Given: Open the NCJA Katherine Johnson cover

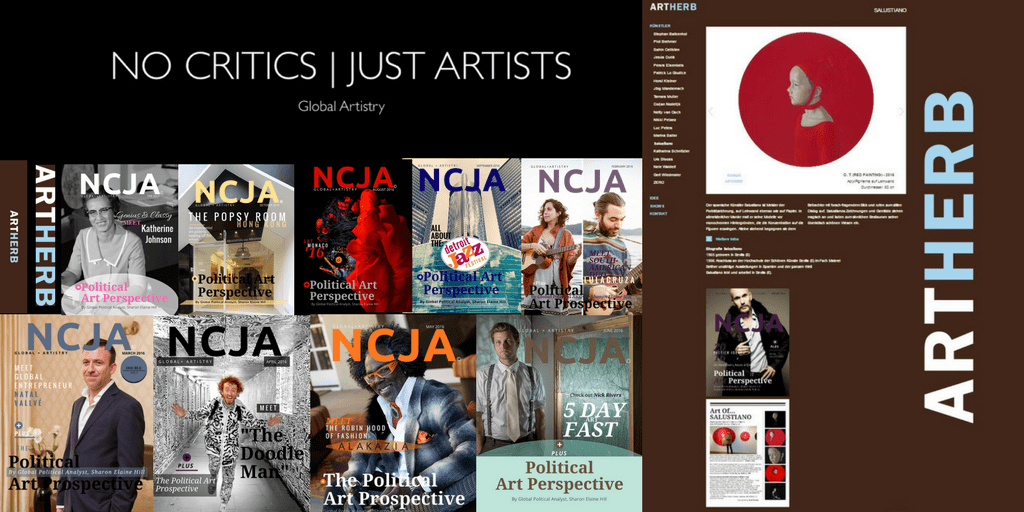Looking at the screenshot, I should coord(120,239).
